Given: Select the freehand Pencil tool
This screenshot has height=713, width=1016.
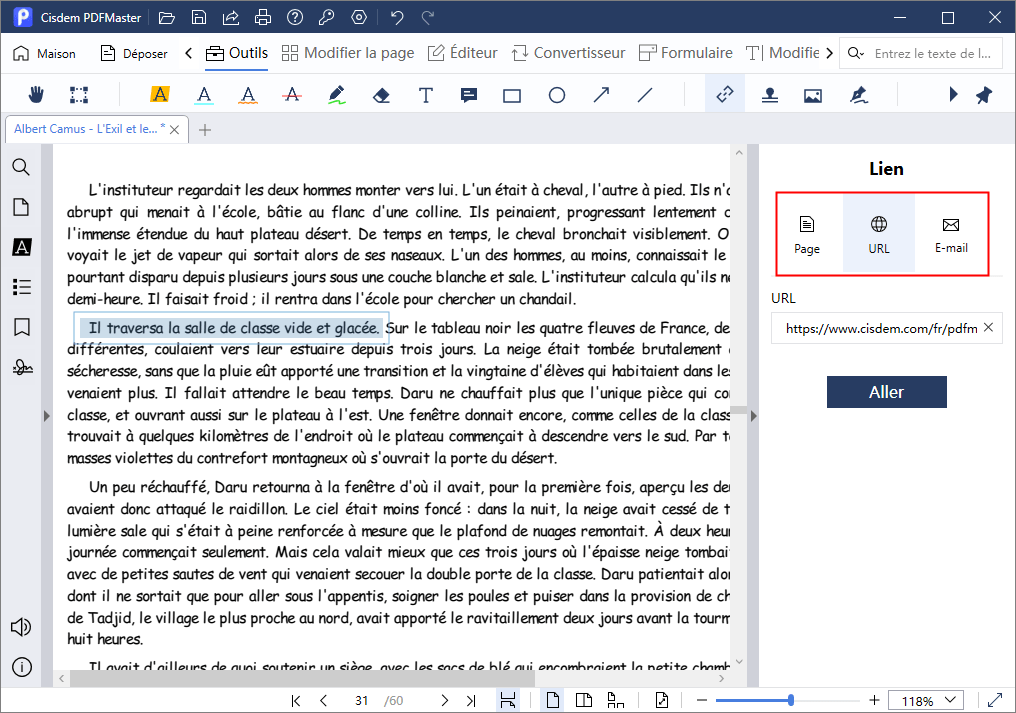Looking at the screenshot, I should (336, 95).
